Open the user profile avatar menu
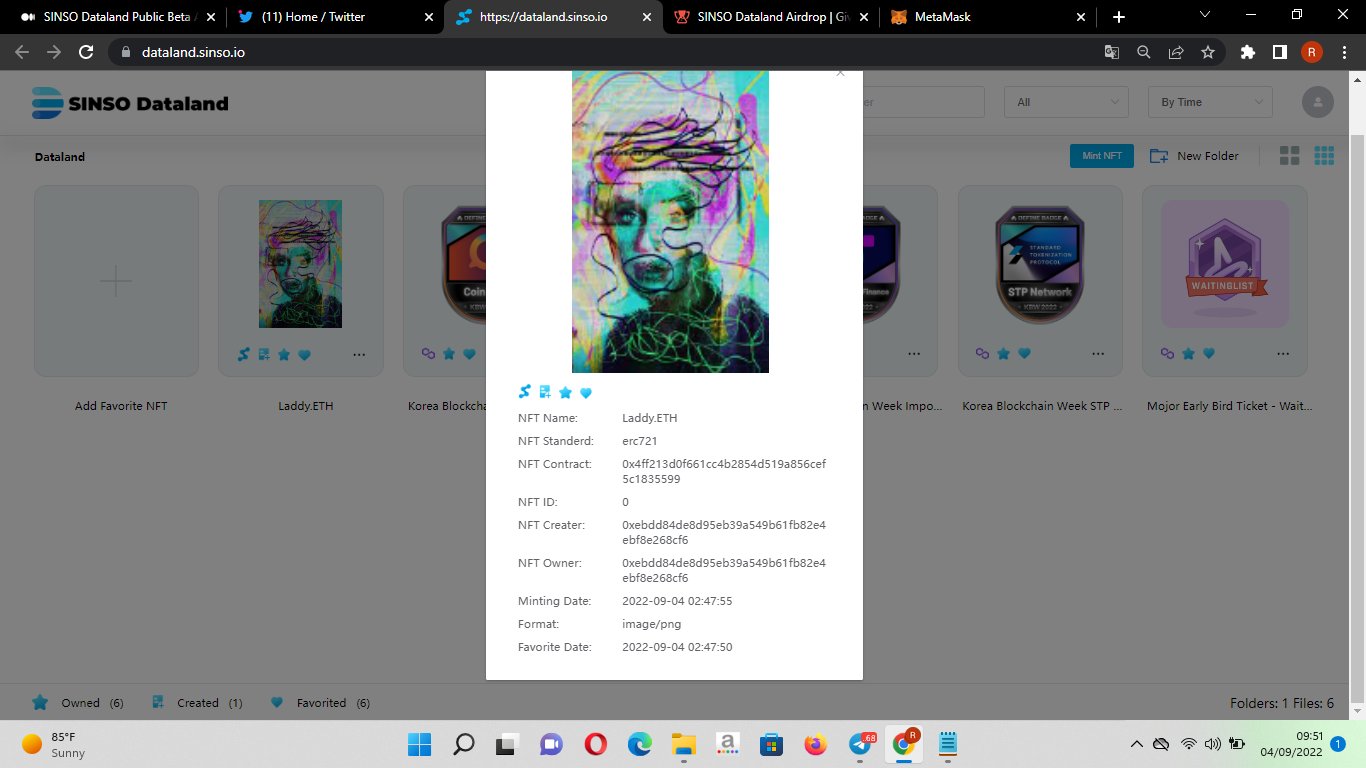Screen dimensions: 1366x768 [1318, 102]
